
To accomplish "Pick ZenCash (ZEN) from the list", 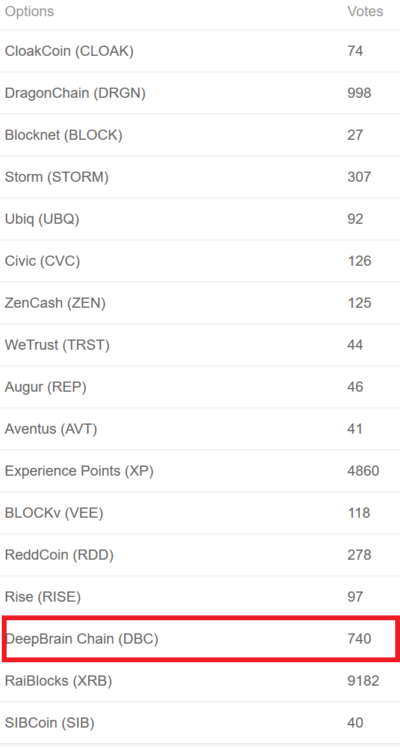I will (x=200, y=303).
